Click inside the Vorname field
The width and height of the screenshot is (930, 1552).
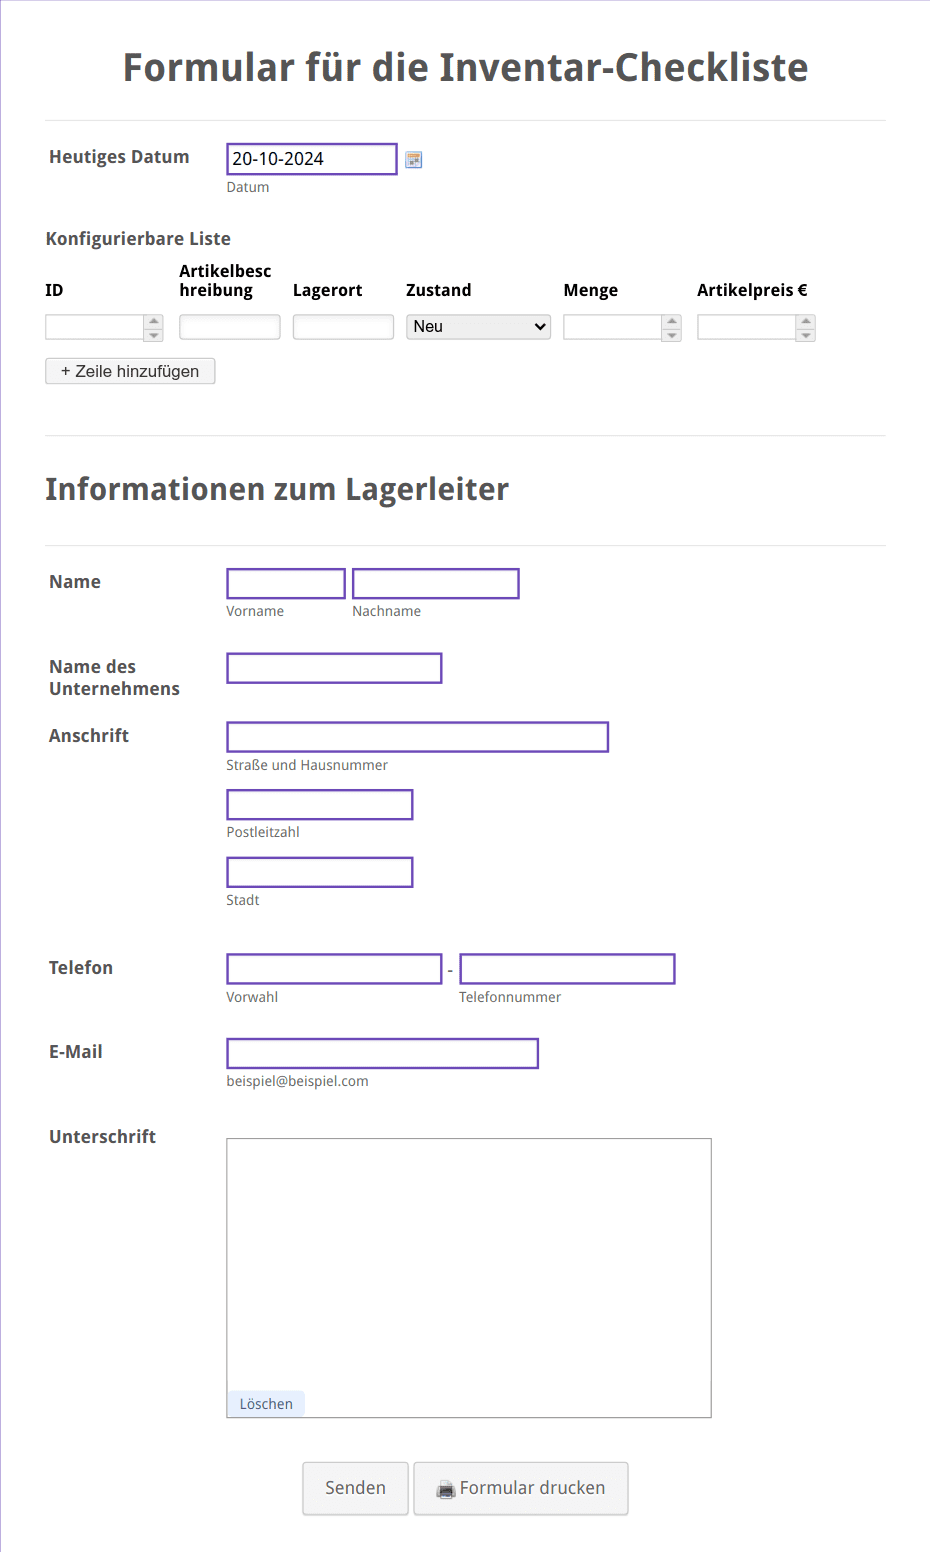point(285,583)
